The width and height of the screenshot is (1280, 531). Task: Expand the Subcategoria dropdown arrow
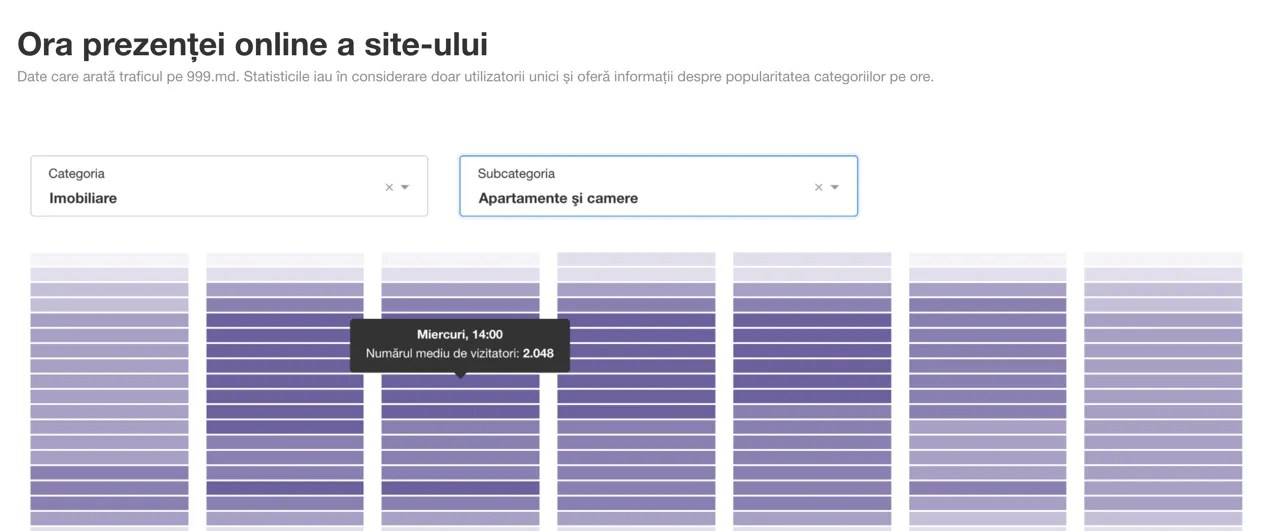tap(834, 187)
